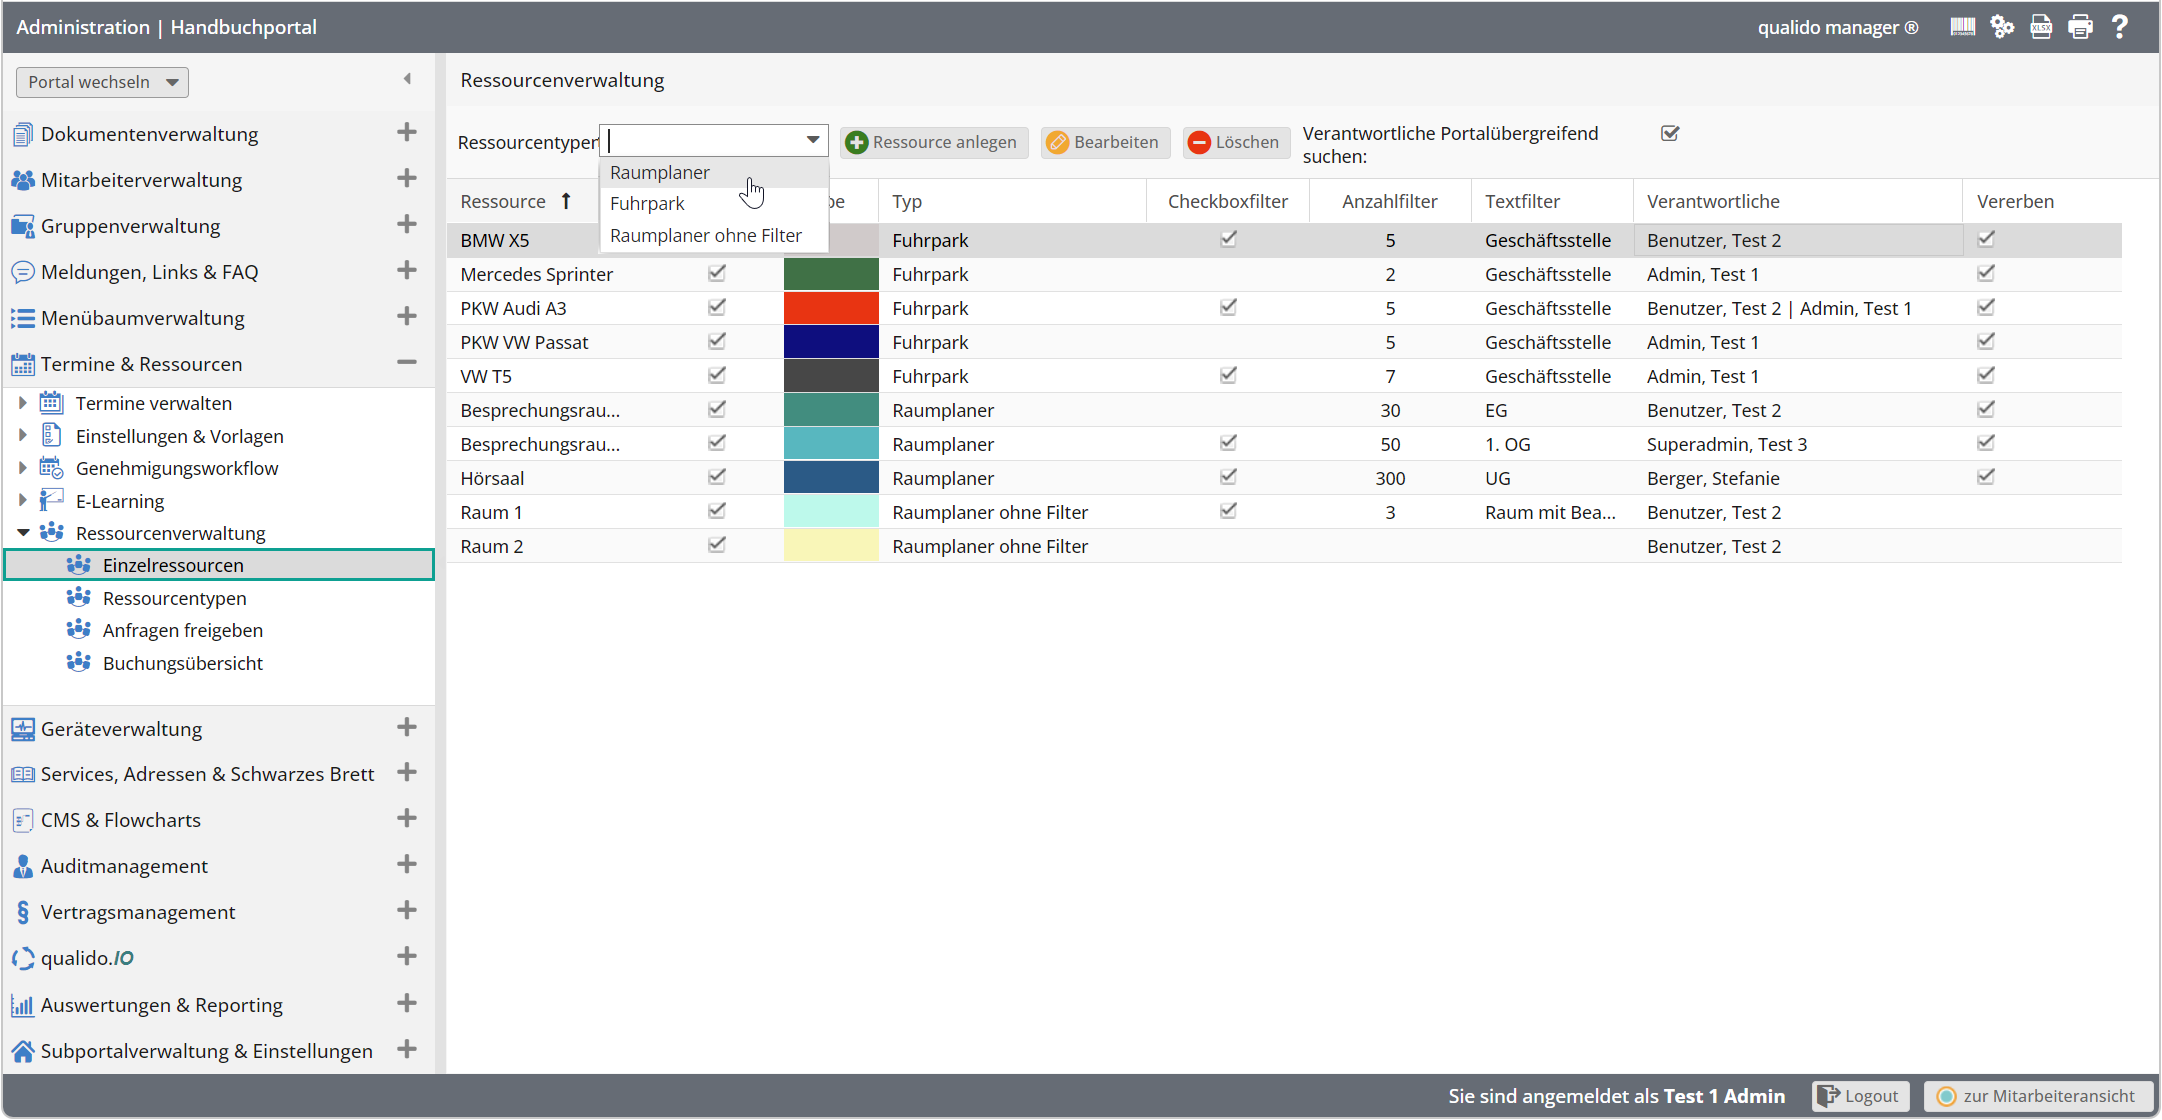This screenshot has width=2162, height=1120.
Task: Open the settings gears icon
Action: [x=2001, y=27]
